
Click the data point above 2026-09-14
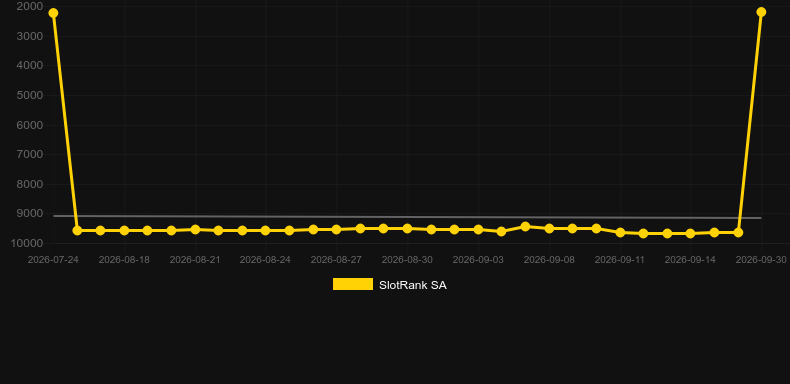click(690, 233)
